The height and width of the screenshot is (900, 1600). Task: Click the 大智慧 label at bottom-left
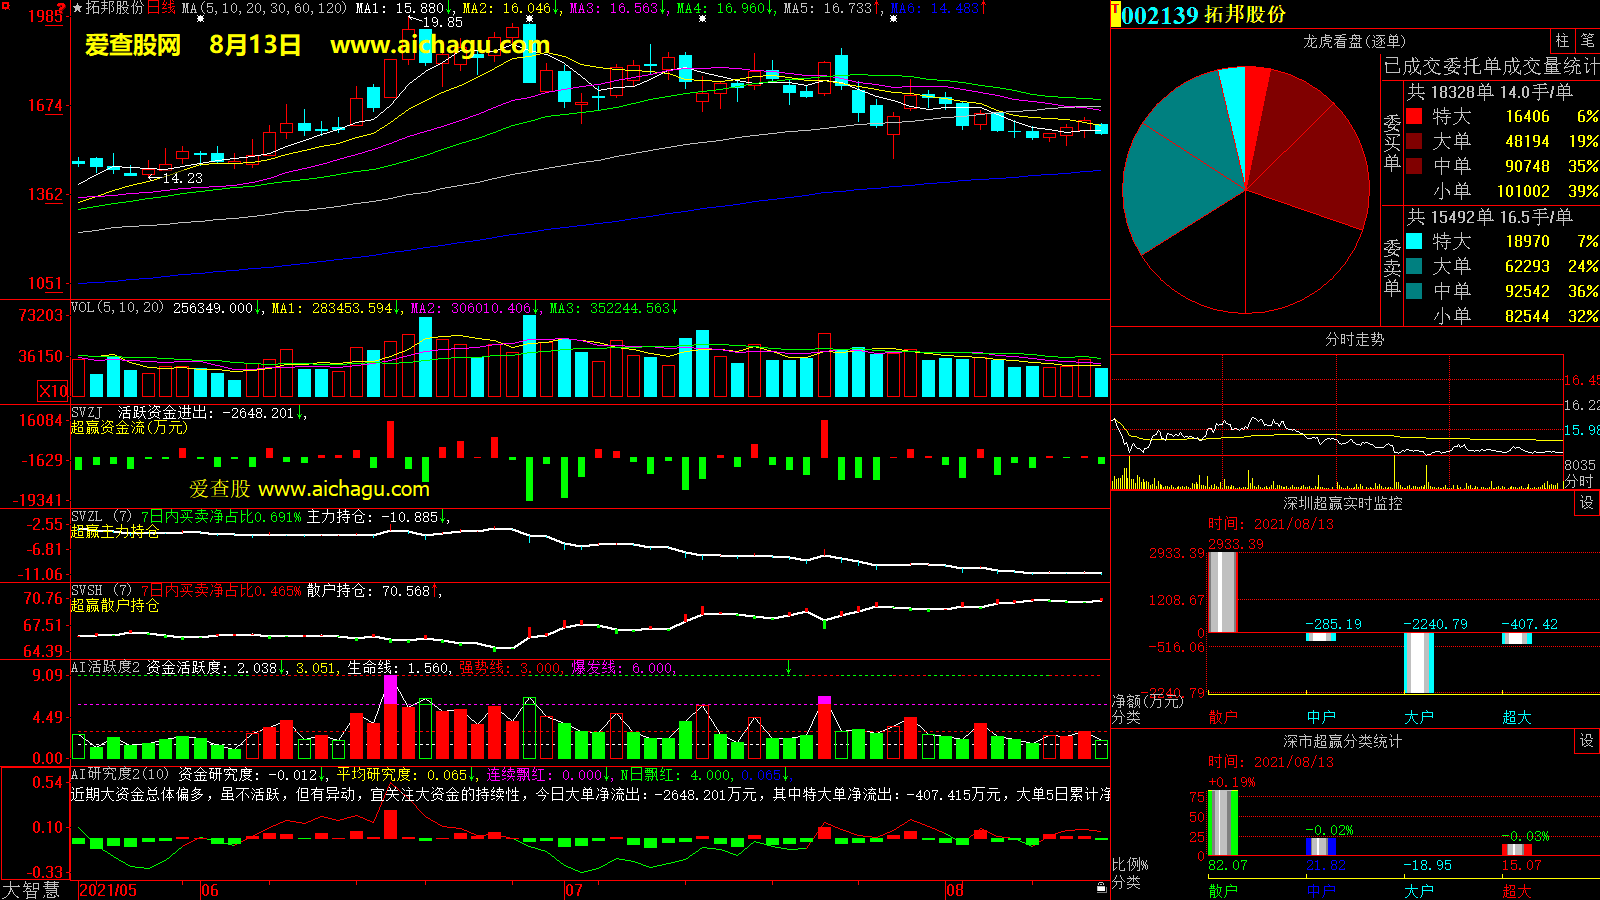tap(30, 890)
